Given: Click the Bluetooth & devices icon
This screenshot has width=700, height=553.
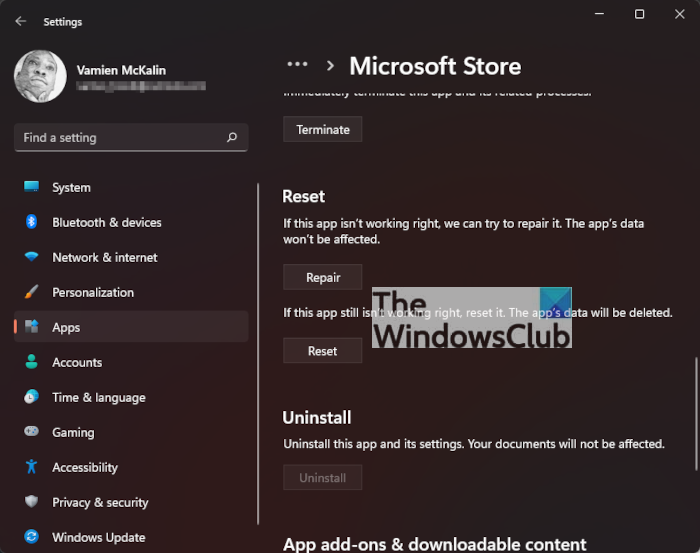Looking at the screenshot, I should coord(32,222).
